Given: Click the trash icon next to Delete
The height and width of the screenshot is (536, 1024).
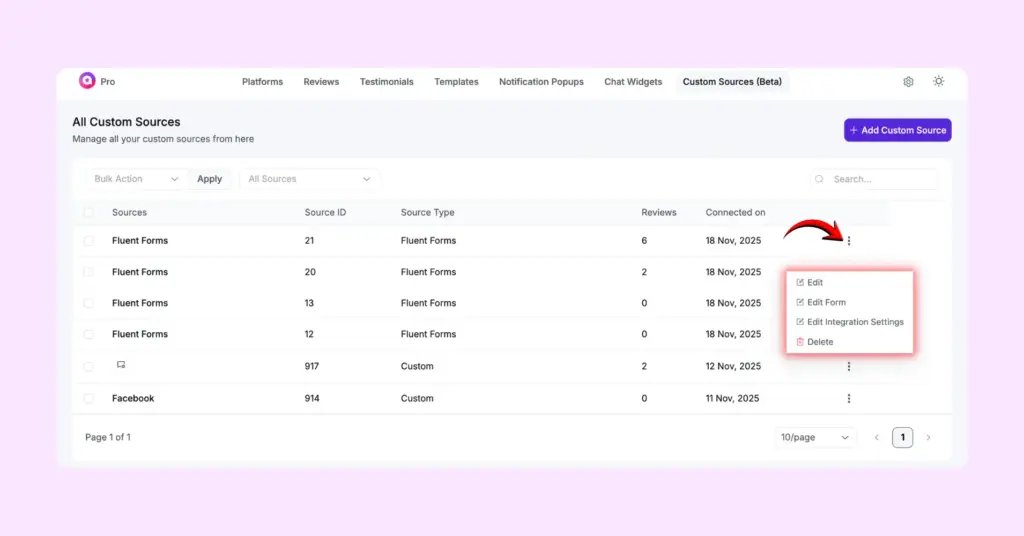Looking at the screenshot, I should (800, 341).
